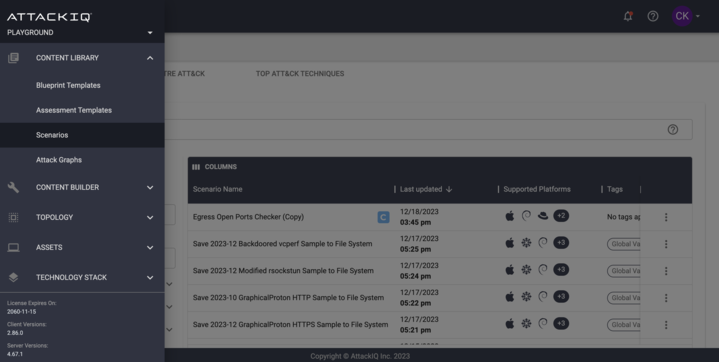Click the search bar help icon
This screenshot has height=362, width=719.
tap(673, 129)
